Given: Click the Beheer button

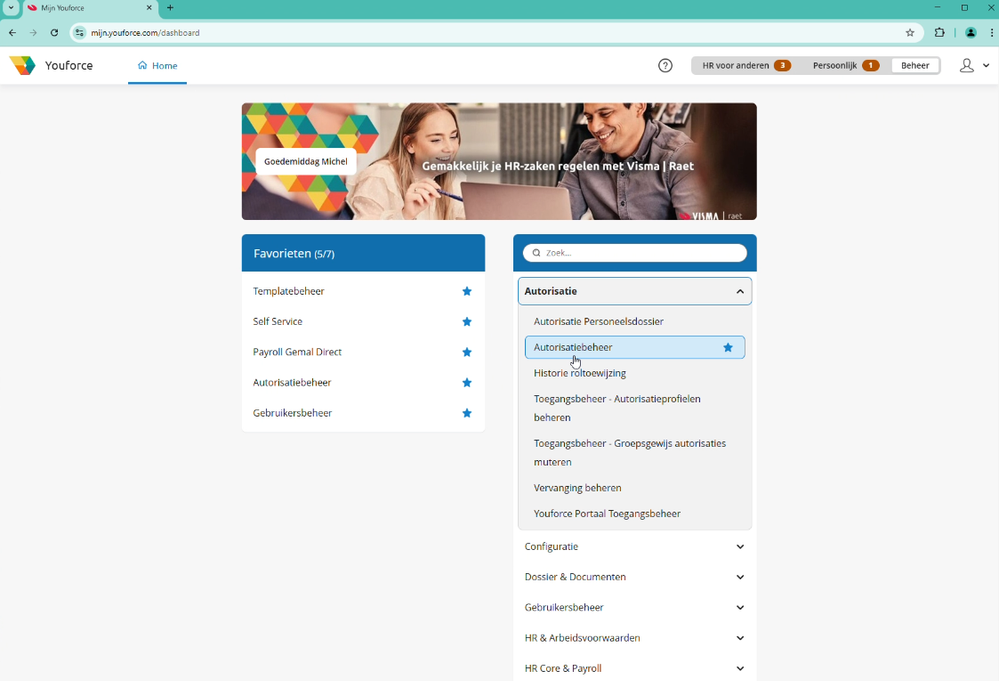Looking at the screenshot, I should pos(914,65).
